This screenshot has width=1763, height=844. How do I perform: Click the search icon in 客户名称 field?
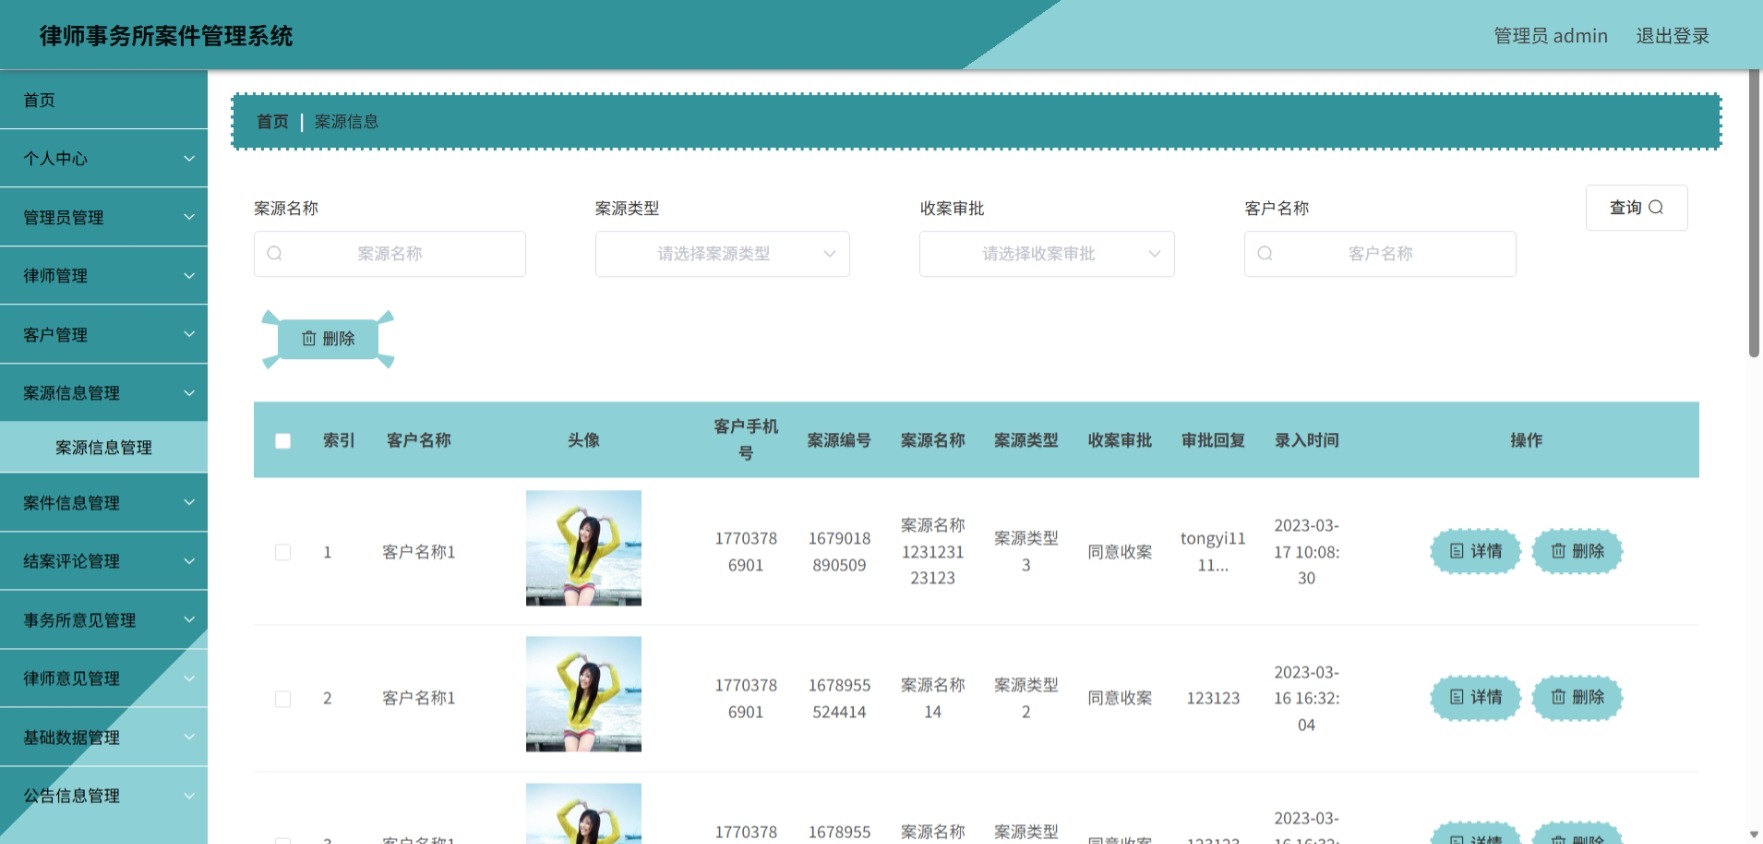1265,254
